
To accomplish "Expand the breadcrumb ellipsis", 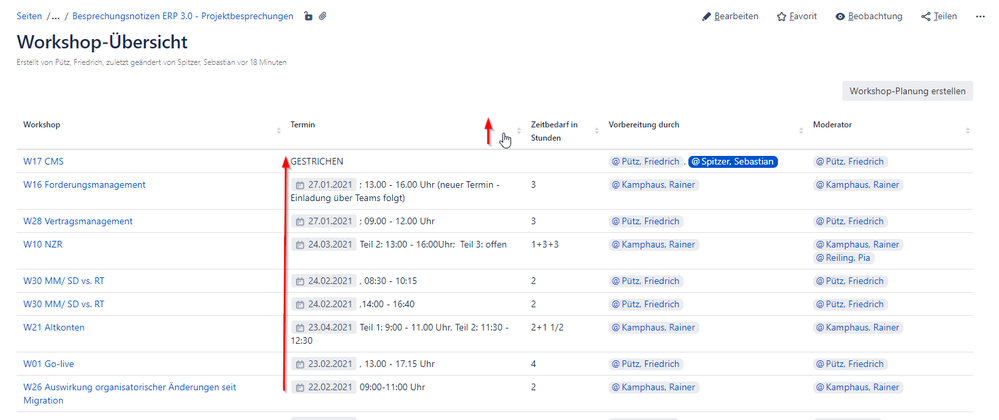I will [55, 17].
